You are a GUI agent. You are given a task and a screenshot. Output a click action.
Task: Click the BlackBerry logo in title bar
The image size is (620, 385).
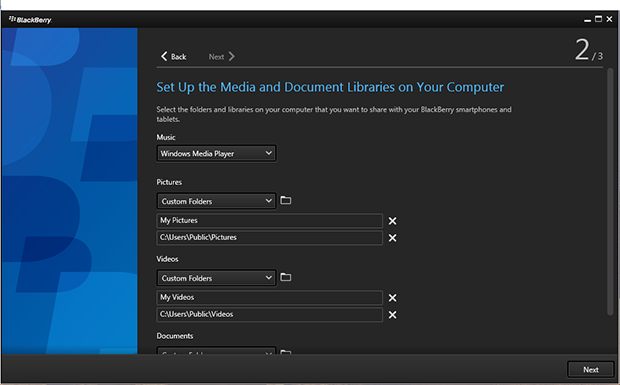tap(30, 19)
